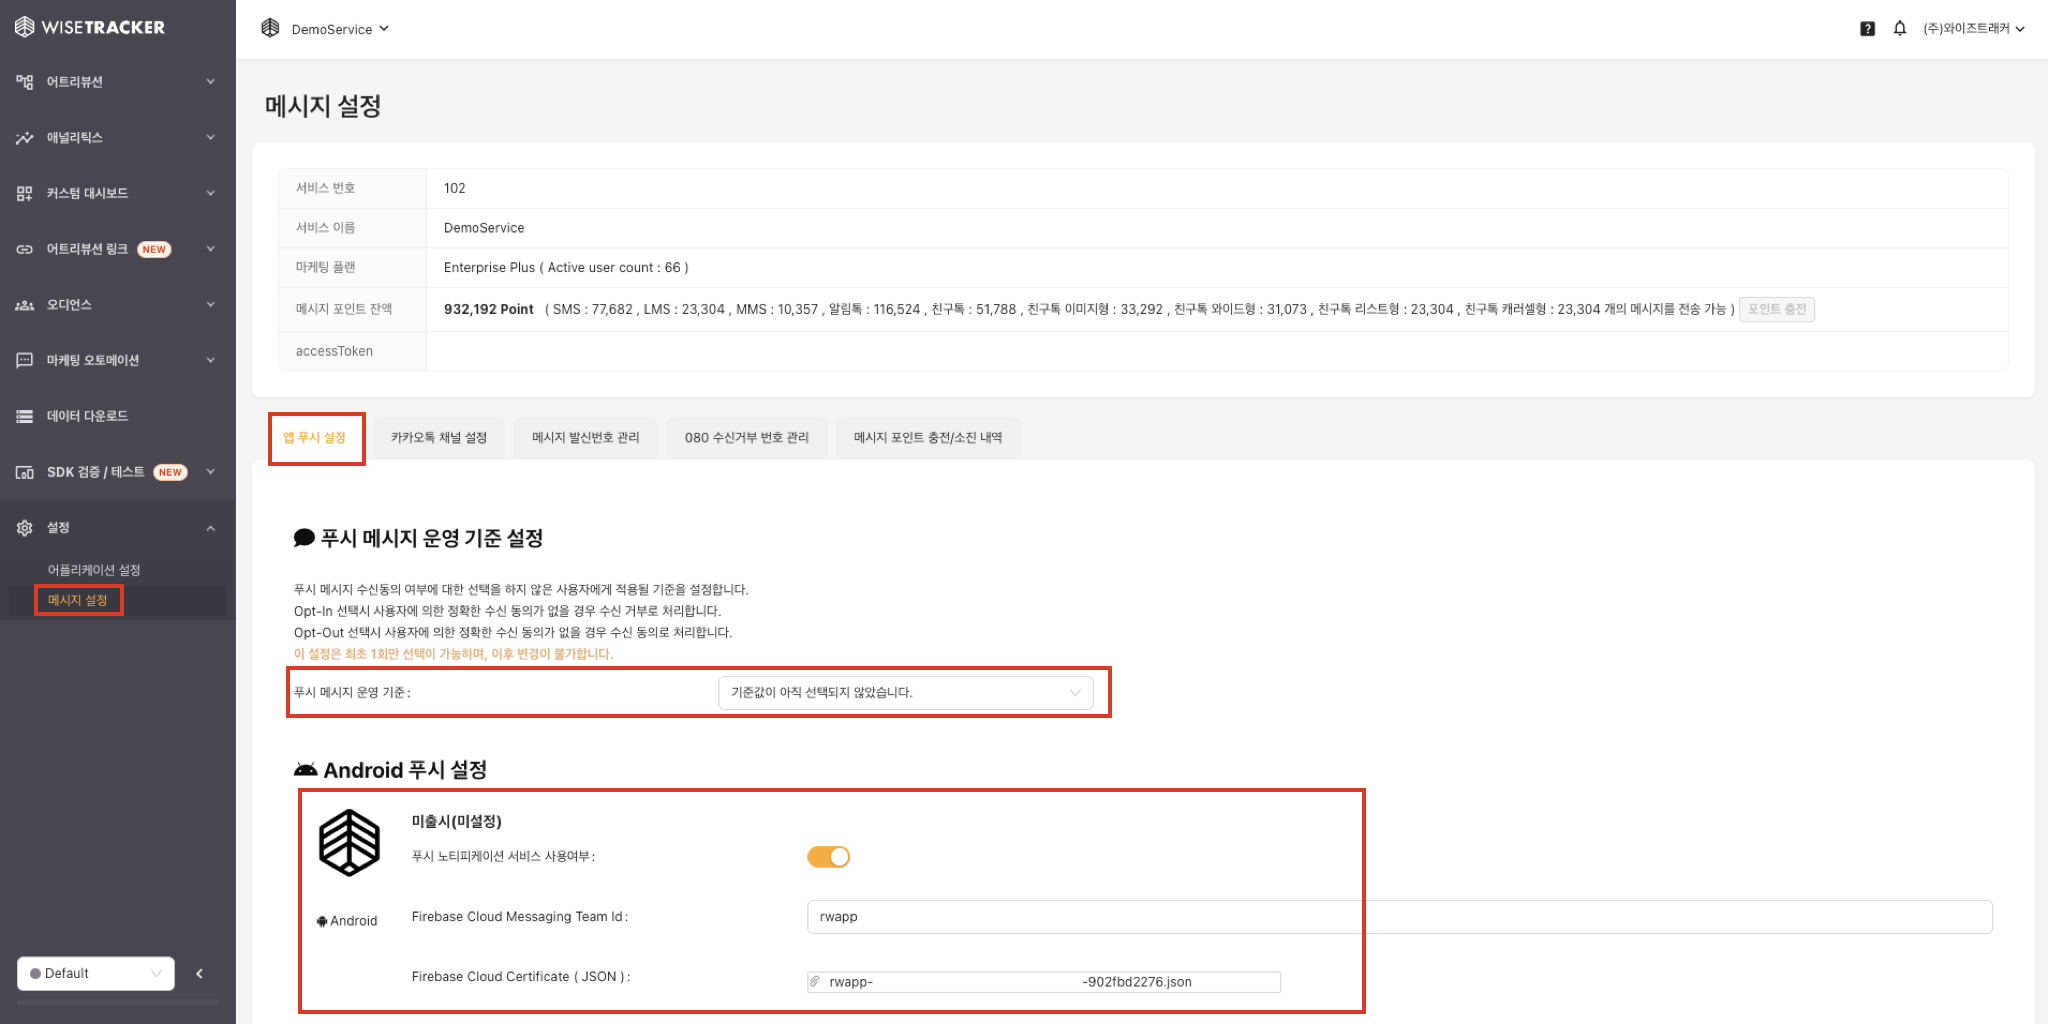Open the 080 opt-out number management tab
Viewport: 2048px width, 1024px height.
746,438
